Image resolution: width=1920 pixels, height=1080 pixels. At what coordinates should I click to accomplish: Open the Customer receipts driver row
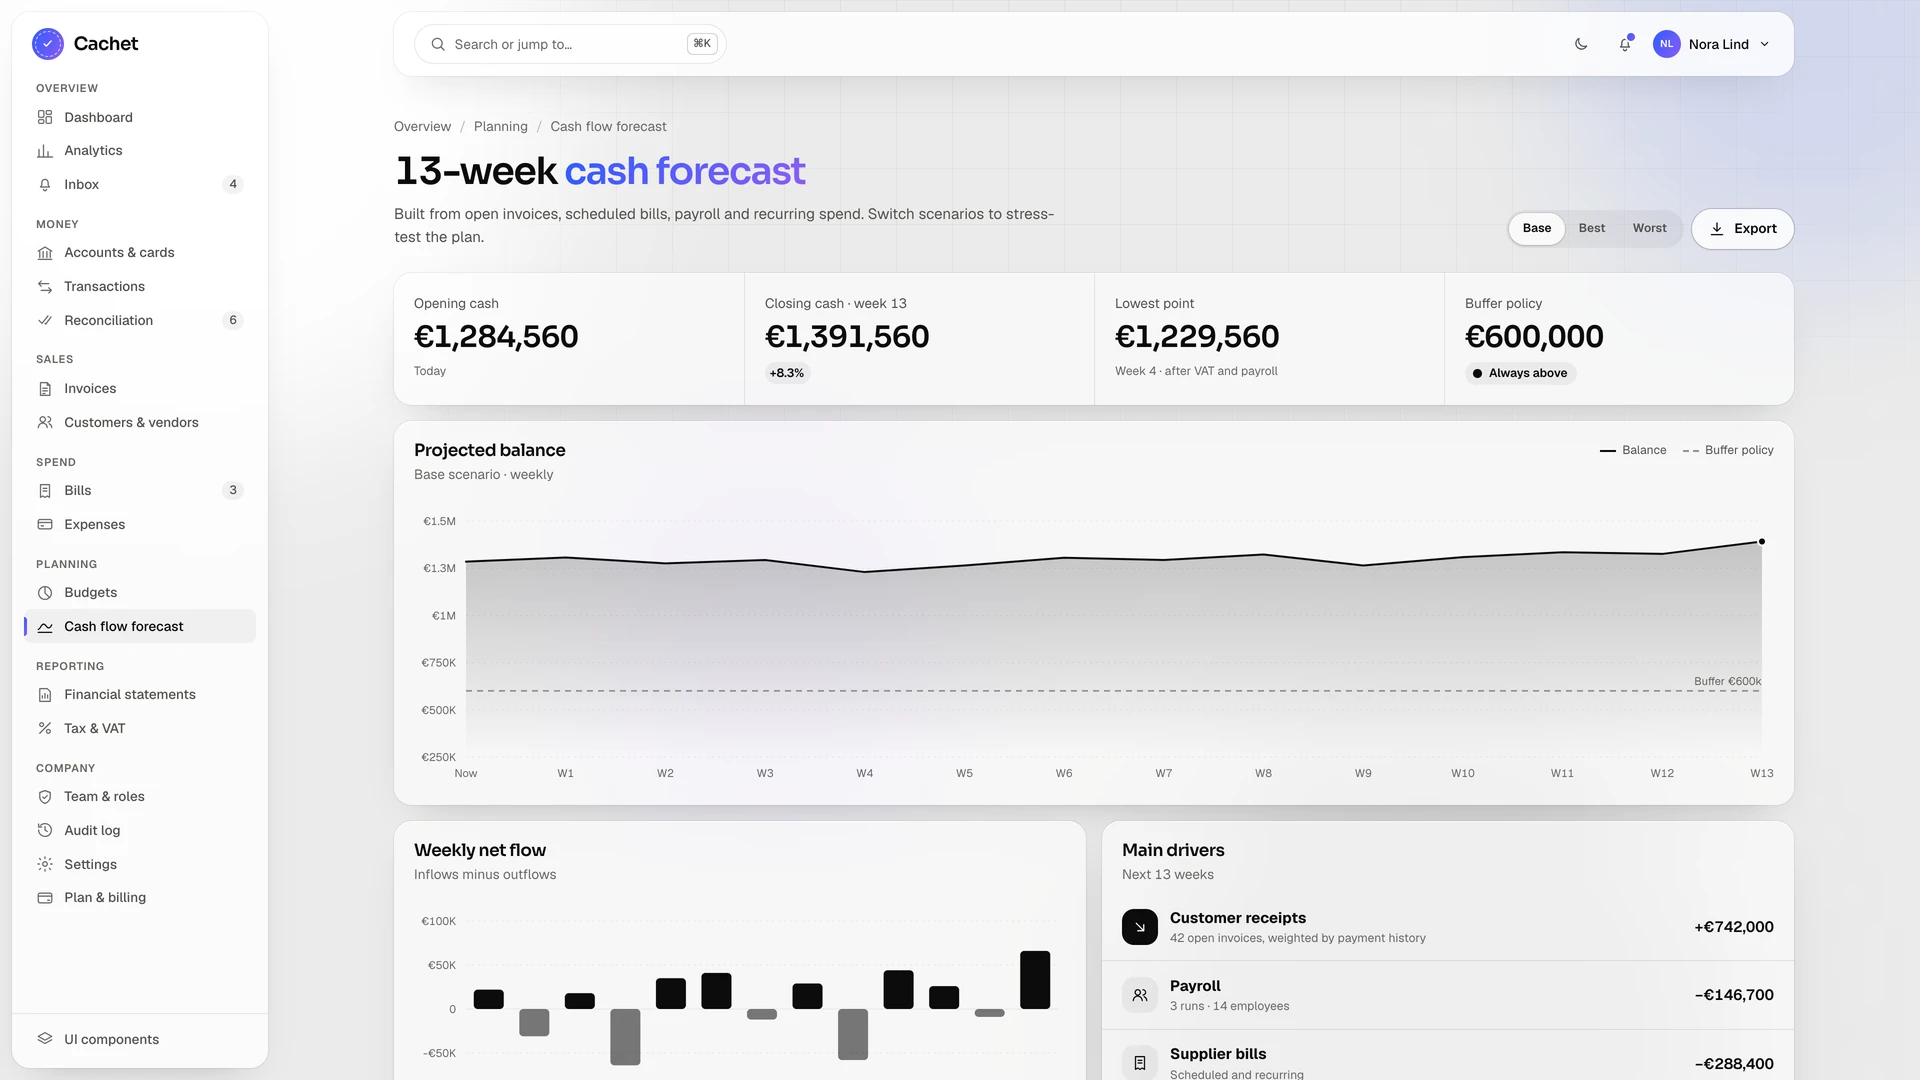(x=1448, y=927)
